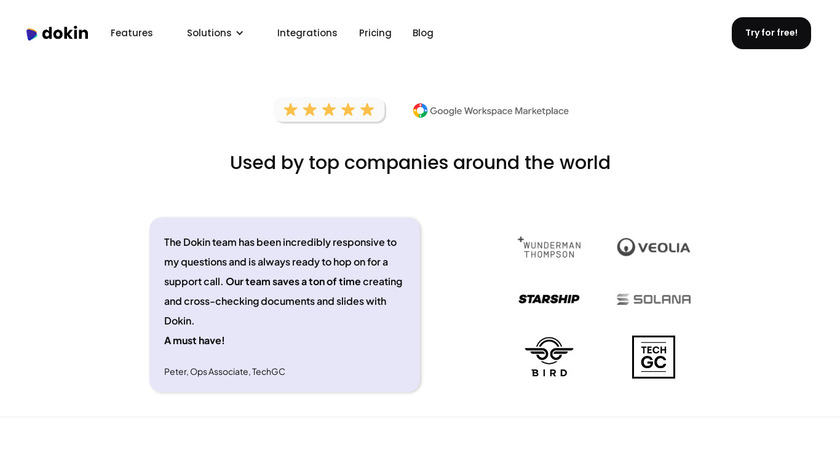Go to the Integrations page

click(307, 33)
